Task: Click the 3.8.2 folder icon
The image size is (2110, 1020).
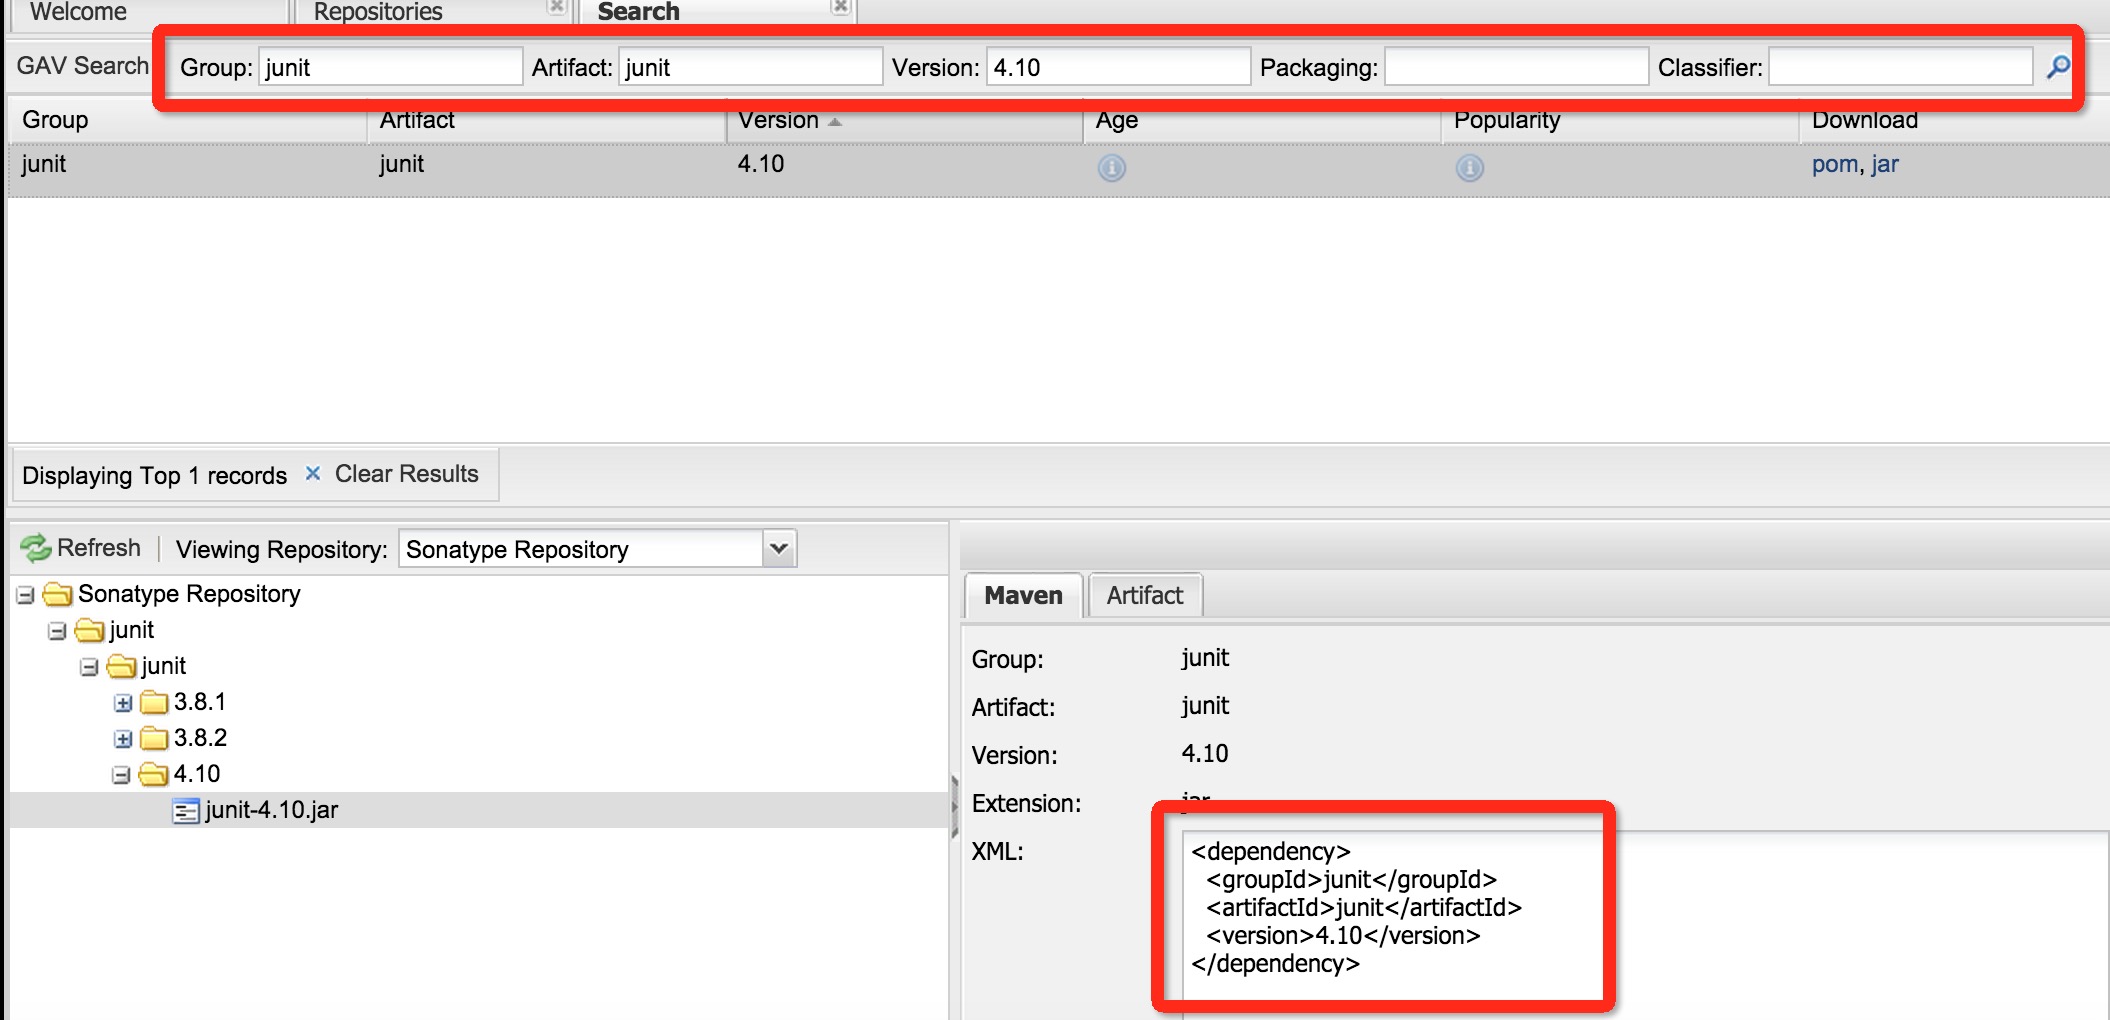Action: 154,739
